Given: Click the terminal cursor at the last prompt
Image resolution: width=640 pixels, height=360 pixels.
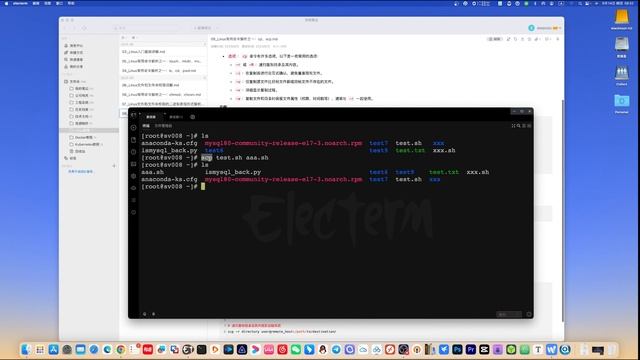Looking at the screenshot, I should coord(203,187).
